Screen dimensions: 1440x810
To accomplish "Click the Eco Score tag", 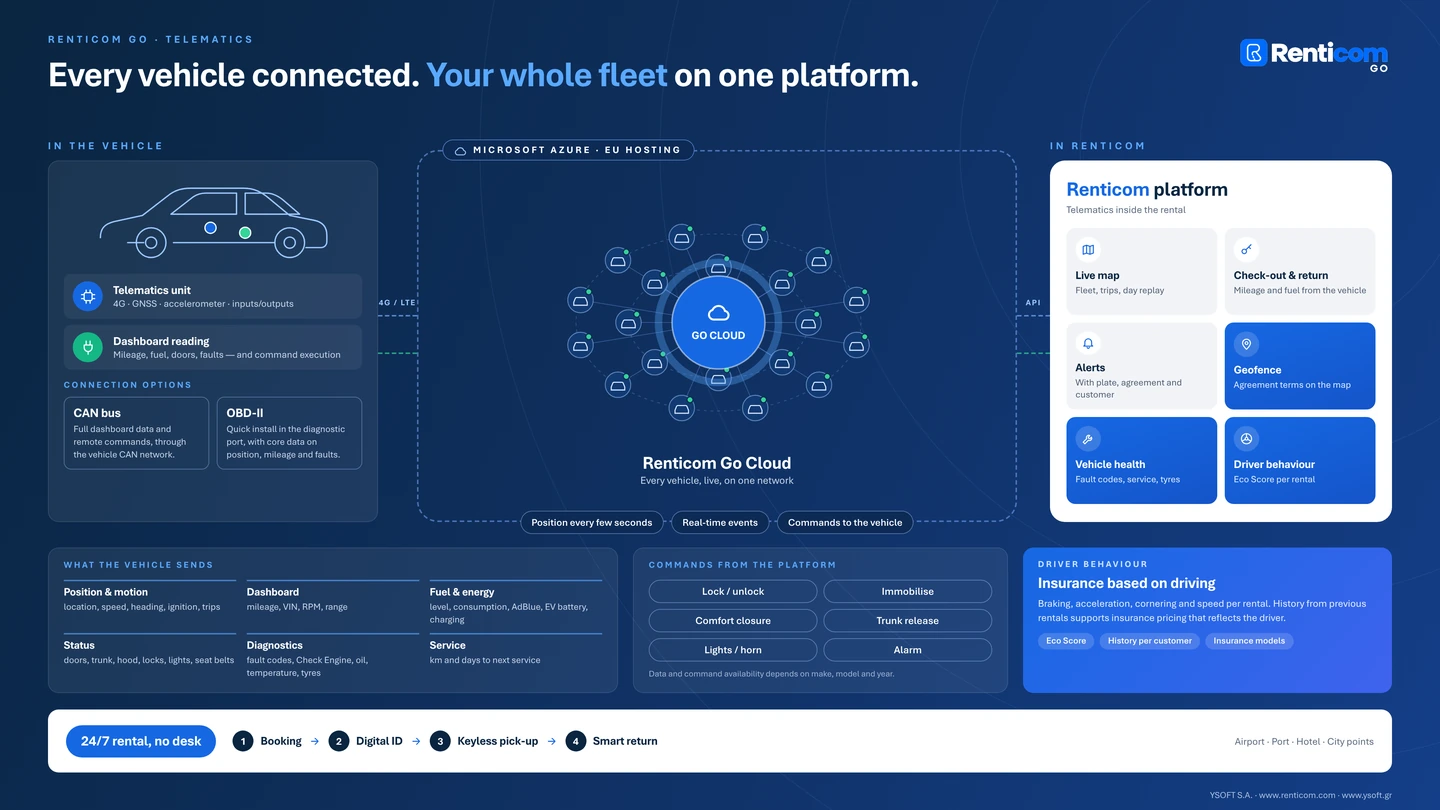I will tap(1066, 641).
